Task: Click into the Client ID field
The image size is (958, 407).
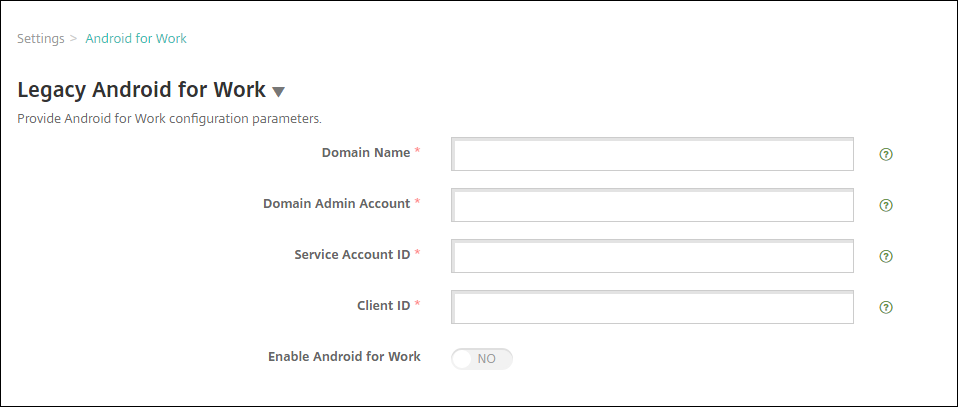Action: coord(653,307)
